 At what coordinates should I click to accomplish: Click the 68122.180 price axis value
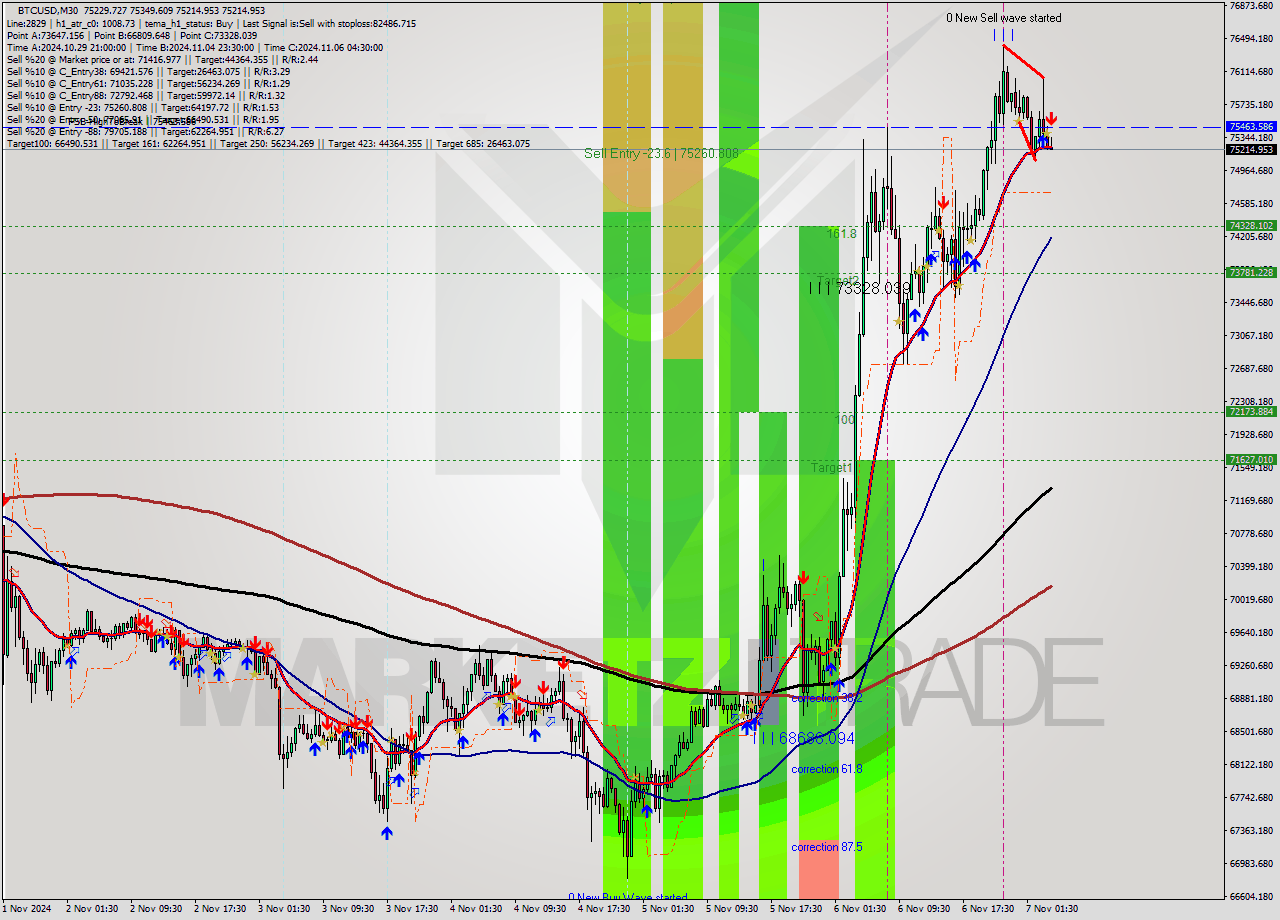[1251, 765]
